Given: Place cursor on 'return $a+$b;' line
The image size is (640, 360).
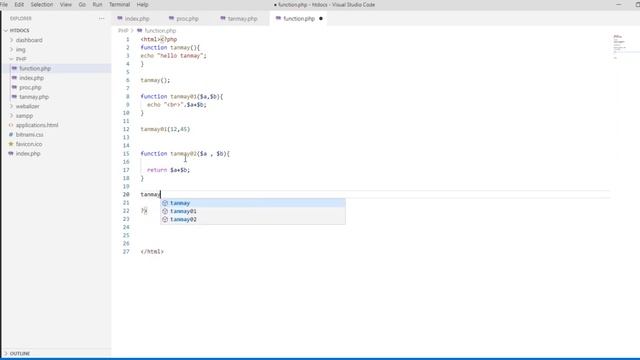Looking at the screenshot, I should [x=169, y=170].
